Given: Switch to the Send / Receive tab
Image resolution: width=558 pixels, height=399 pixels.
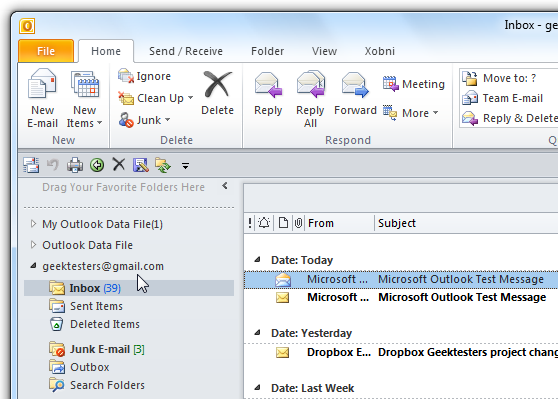Looking at the screenshot, I should [186, 51].
